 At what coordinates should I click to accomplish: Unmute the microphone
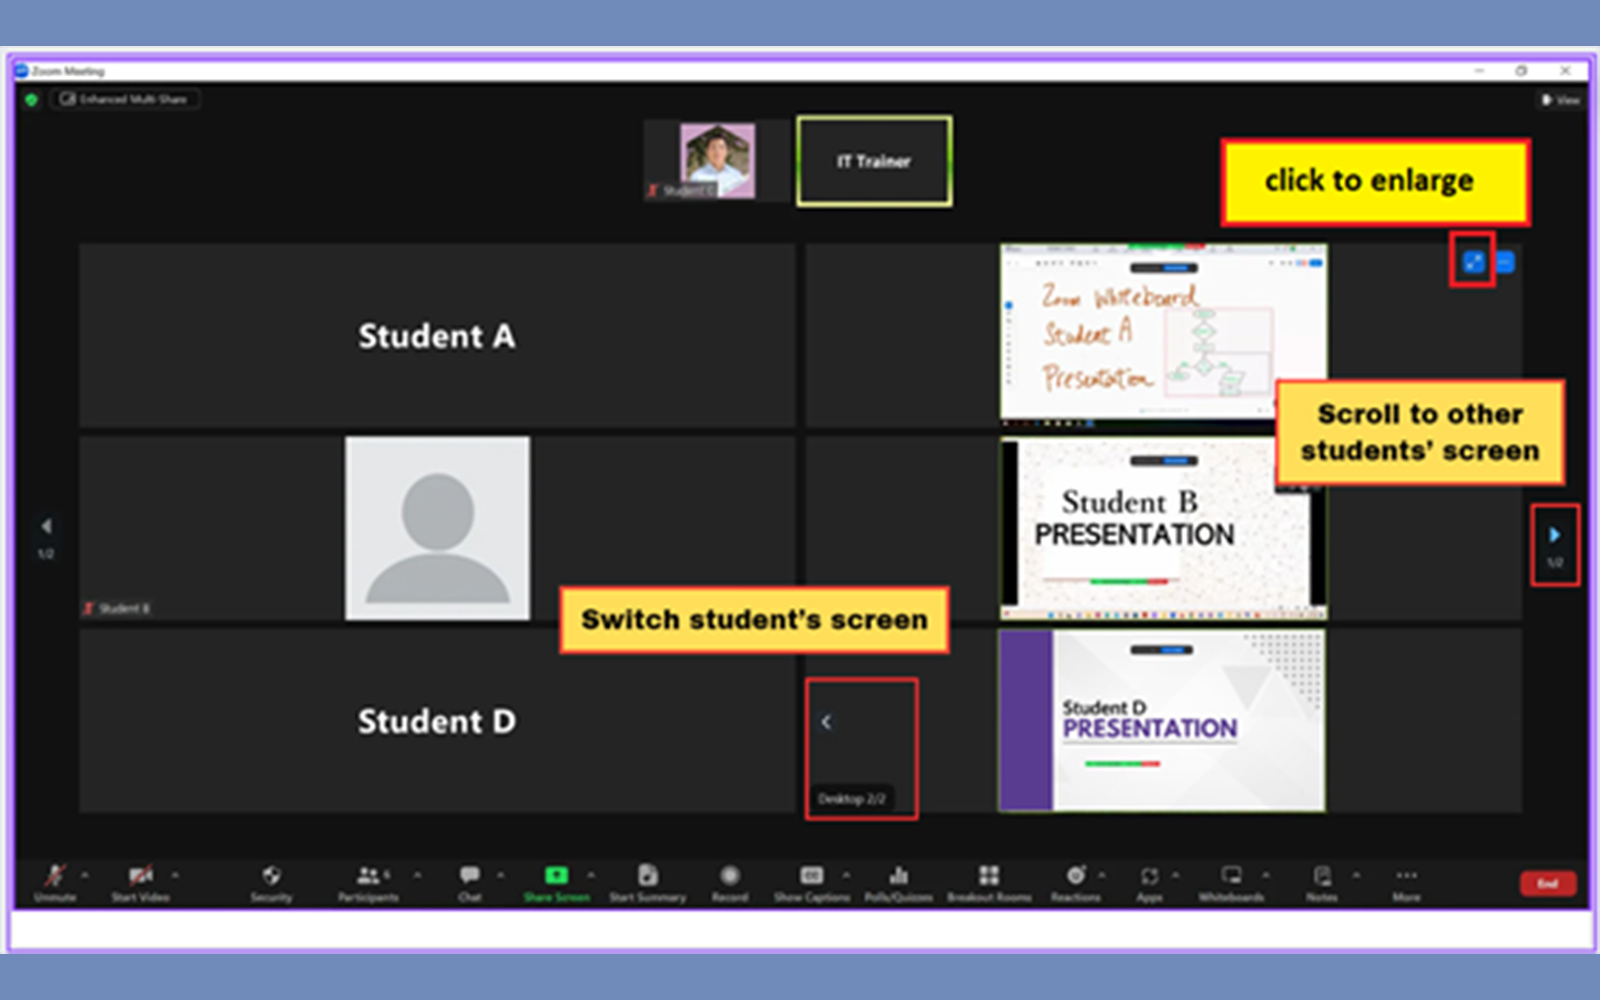coord(52,878)
